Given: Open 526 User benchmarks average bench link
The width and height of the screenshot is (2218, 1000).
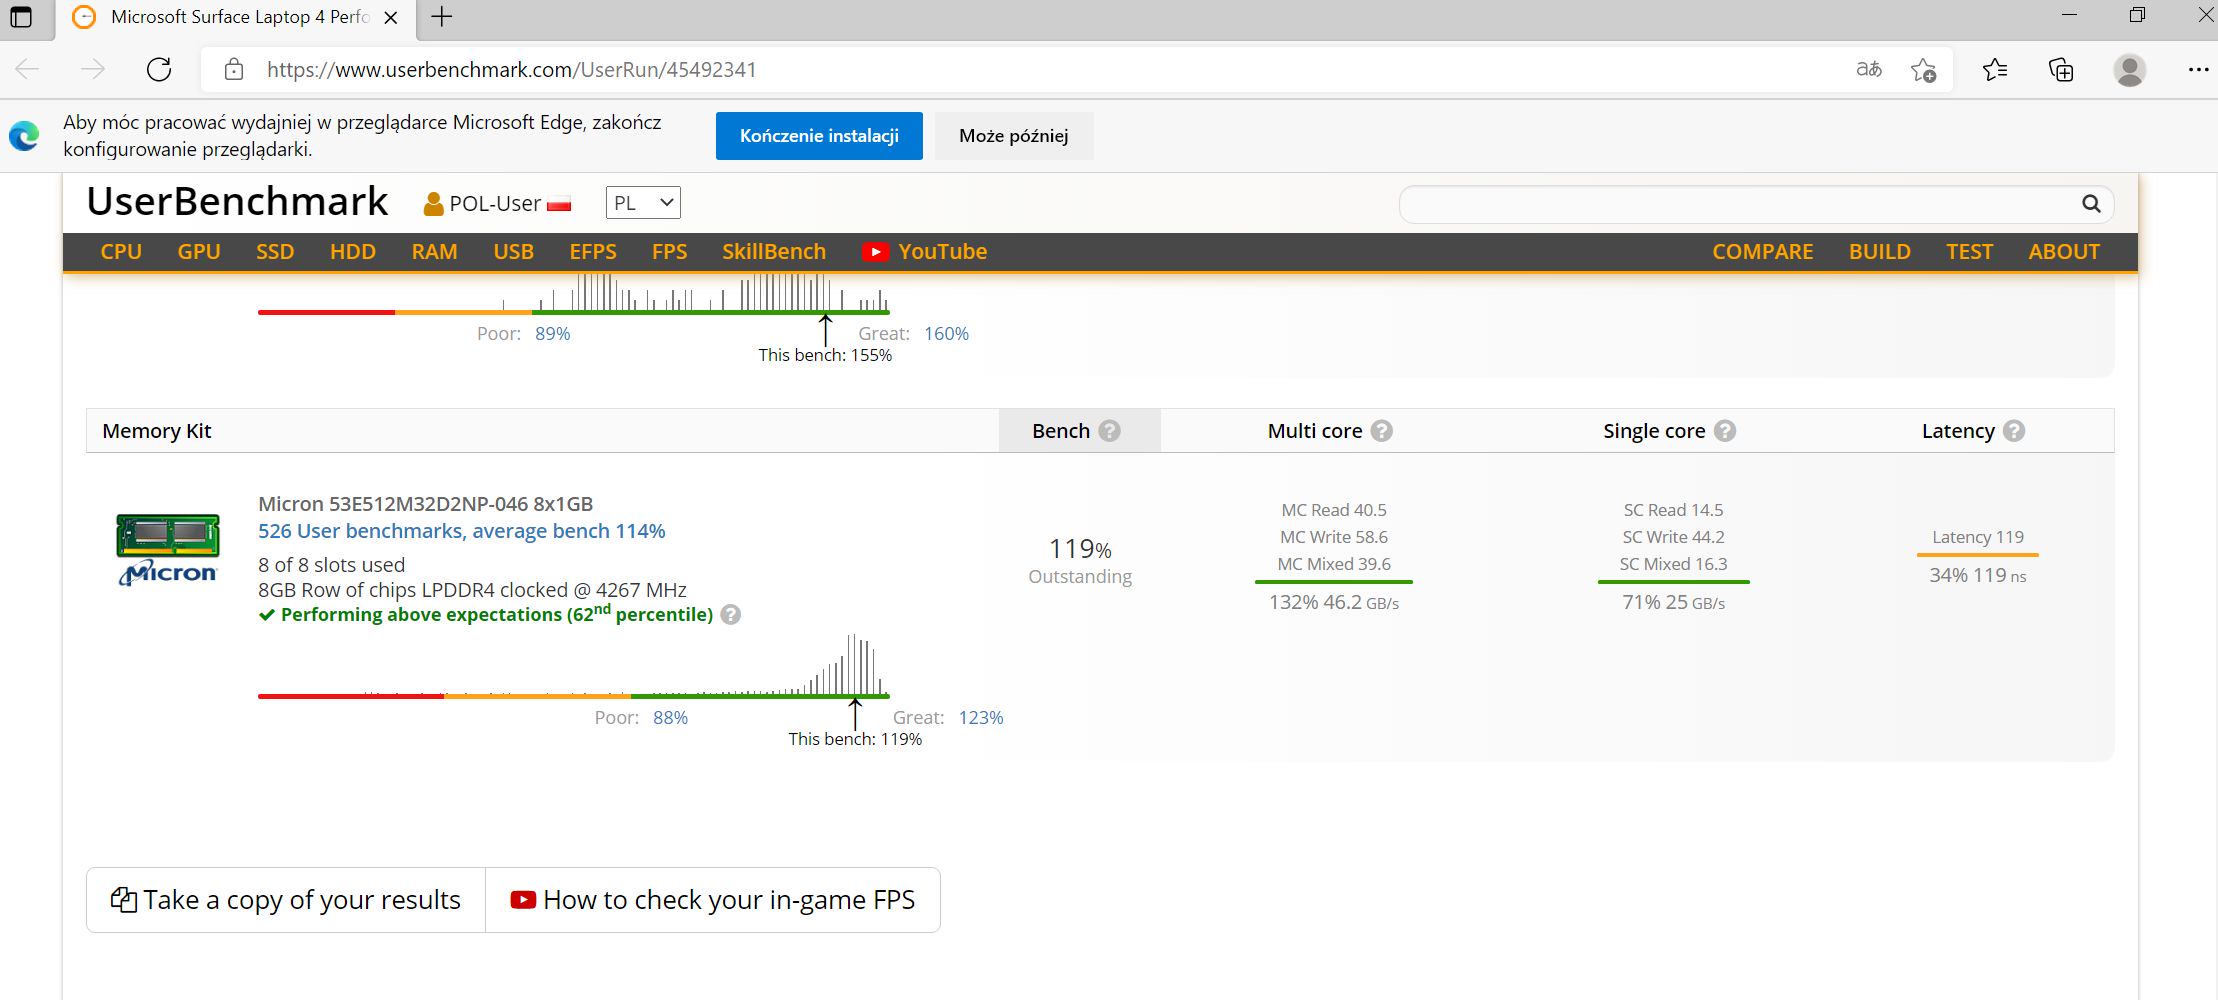Looking at the screenshot, I should (461, 531).
